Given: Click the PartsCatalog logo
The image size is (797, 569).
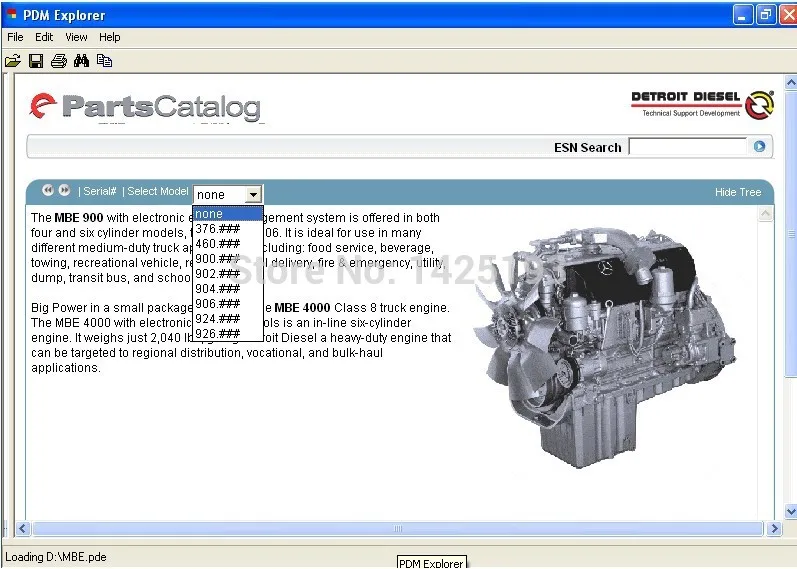Looking at the screenshot, I should (146, 107).
